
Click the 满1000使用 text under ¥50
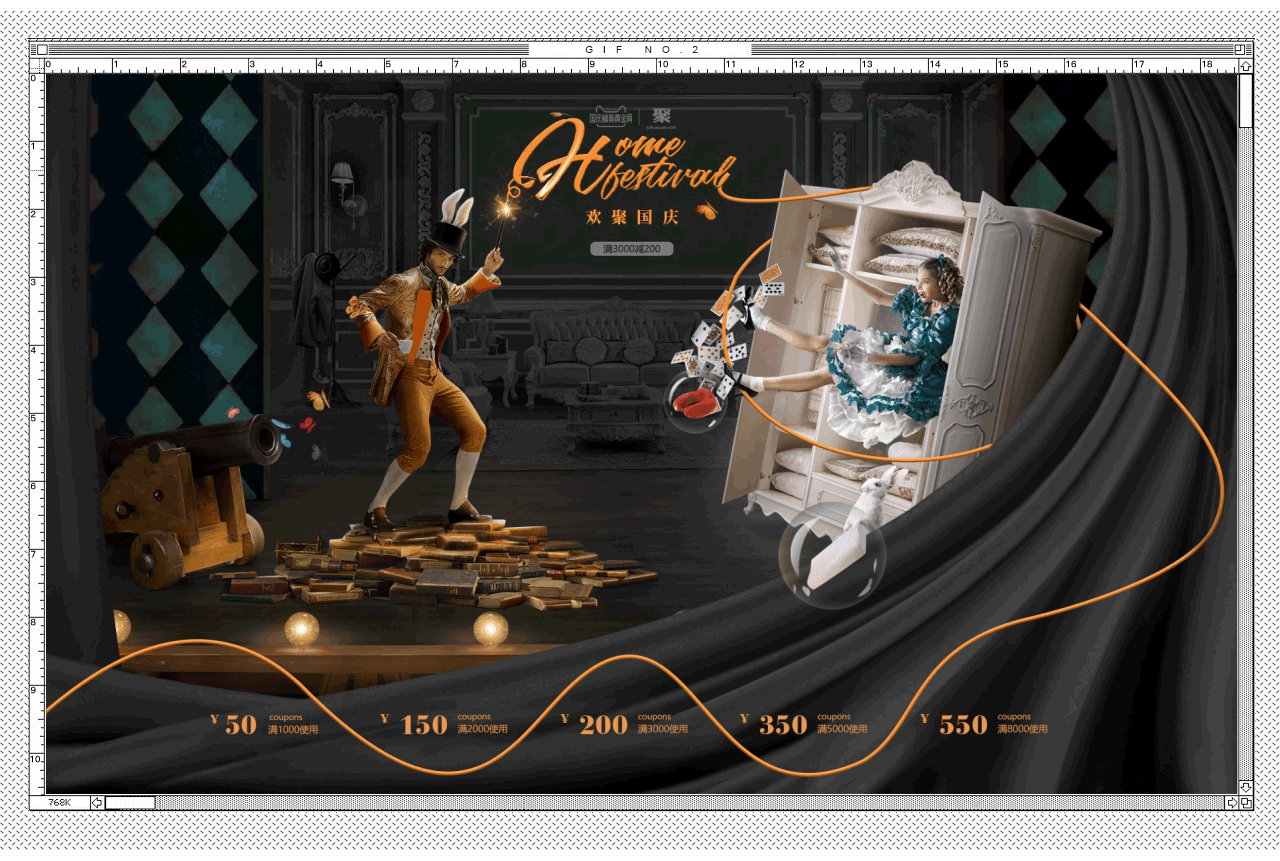point(293,730)
